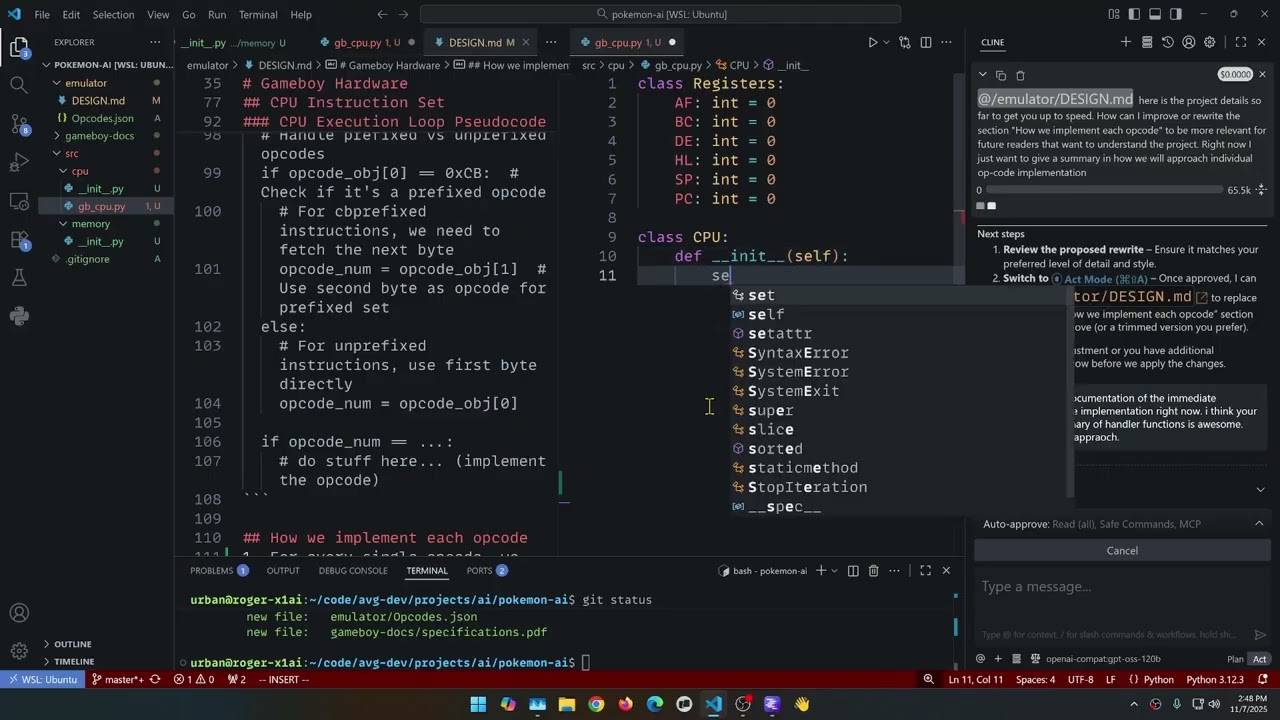Maximize the Cline panel
This screenshot has height=720, width=1280.
[x=1241, y=42]
